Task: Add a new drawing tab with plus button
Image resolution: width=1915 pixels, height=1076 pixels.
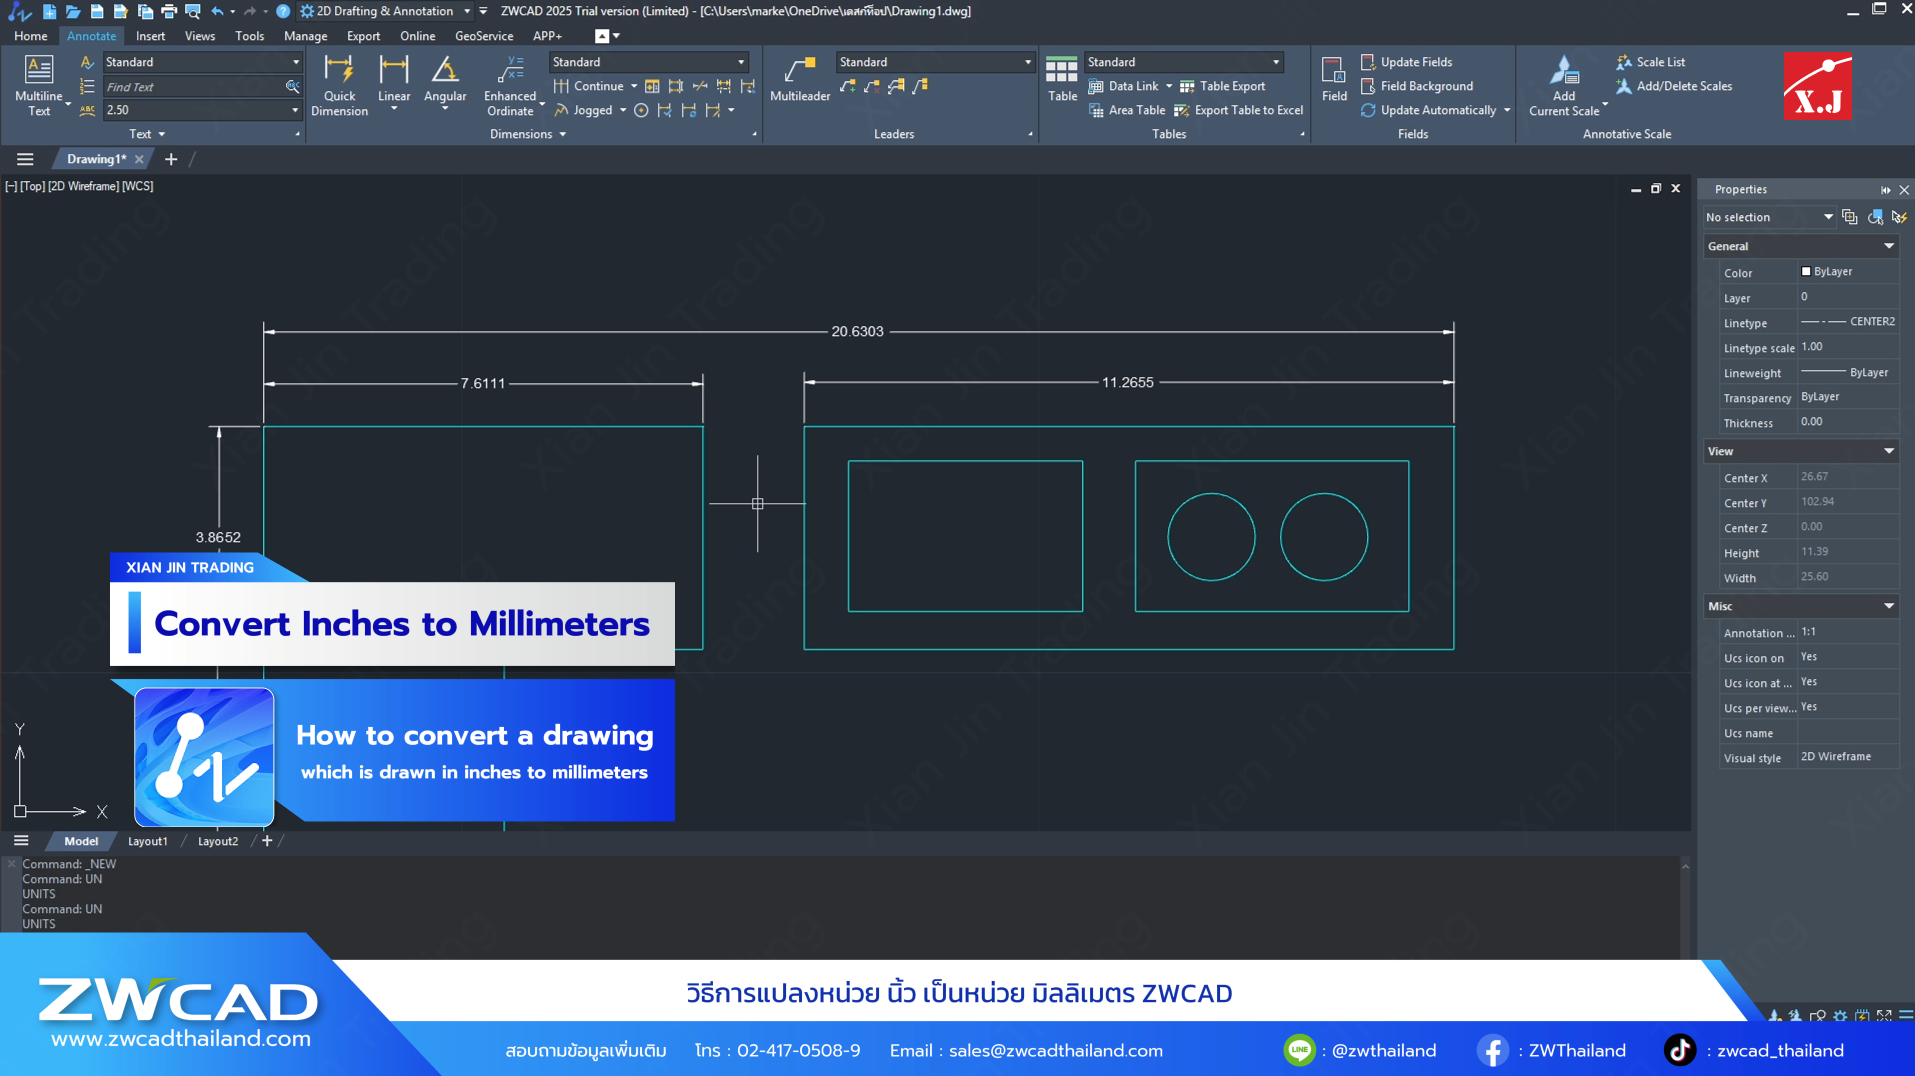Action: (x=171, y=159)
